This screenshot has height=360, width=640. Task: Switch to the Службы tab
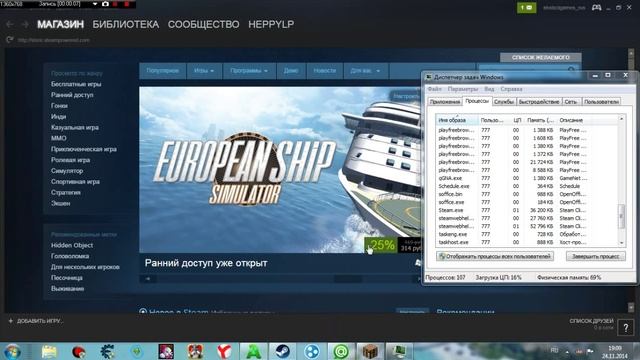[504, 102]
